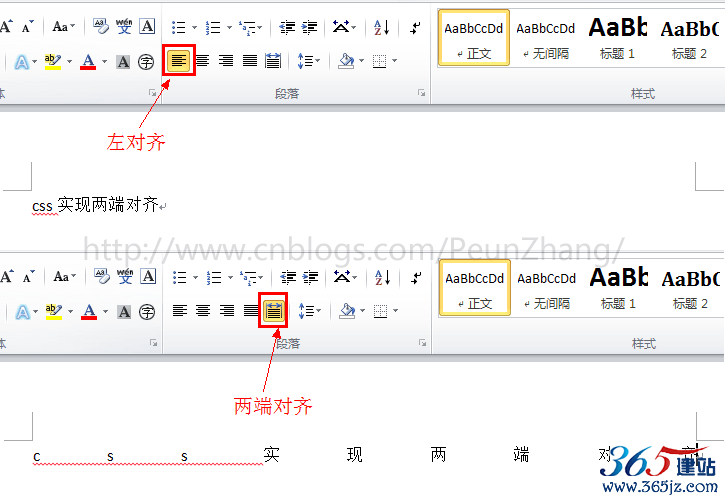The image size is (725, 500).
Task: Open font color dropdown arrow, upper ribbon
Action: pyautogui.click(x=104, y=61)
